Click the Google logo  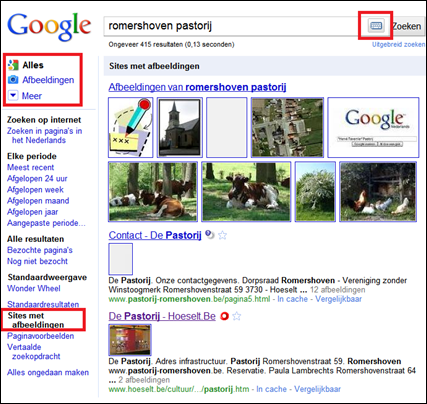(x=49, y=27)
